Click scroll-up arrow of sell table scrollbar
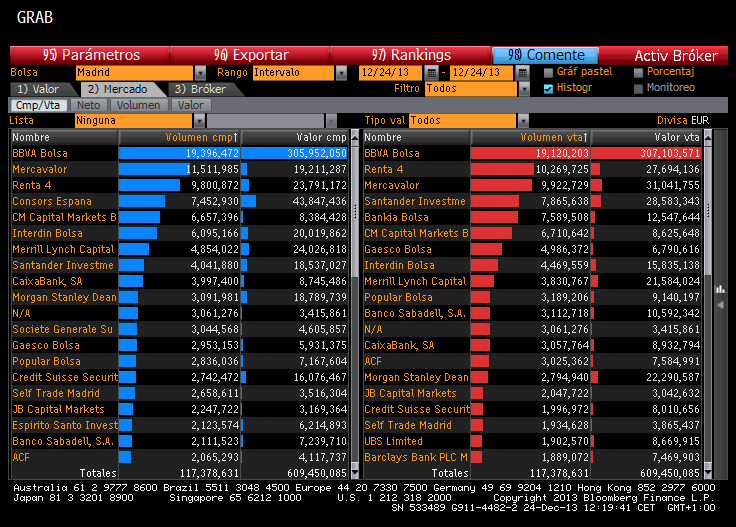 point(708,137)
